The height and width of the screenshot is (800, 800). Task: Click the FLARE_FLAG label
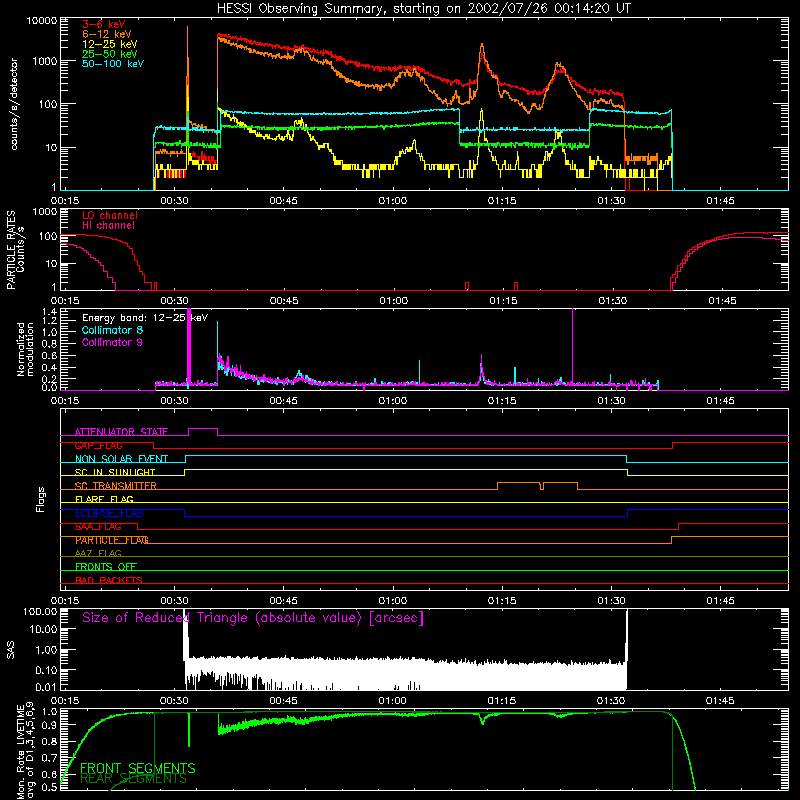(x=104, y=499)
